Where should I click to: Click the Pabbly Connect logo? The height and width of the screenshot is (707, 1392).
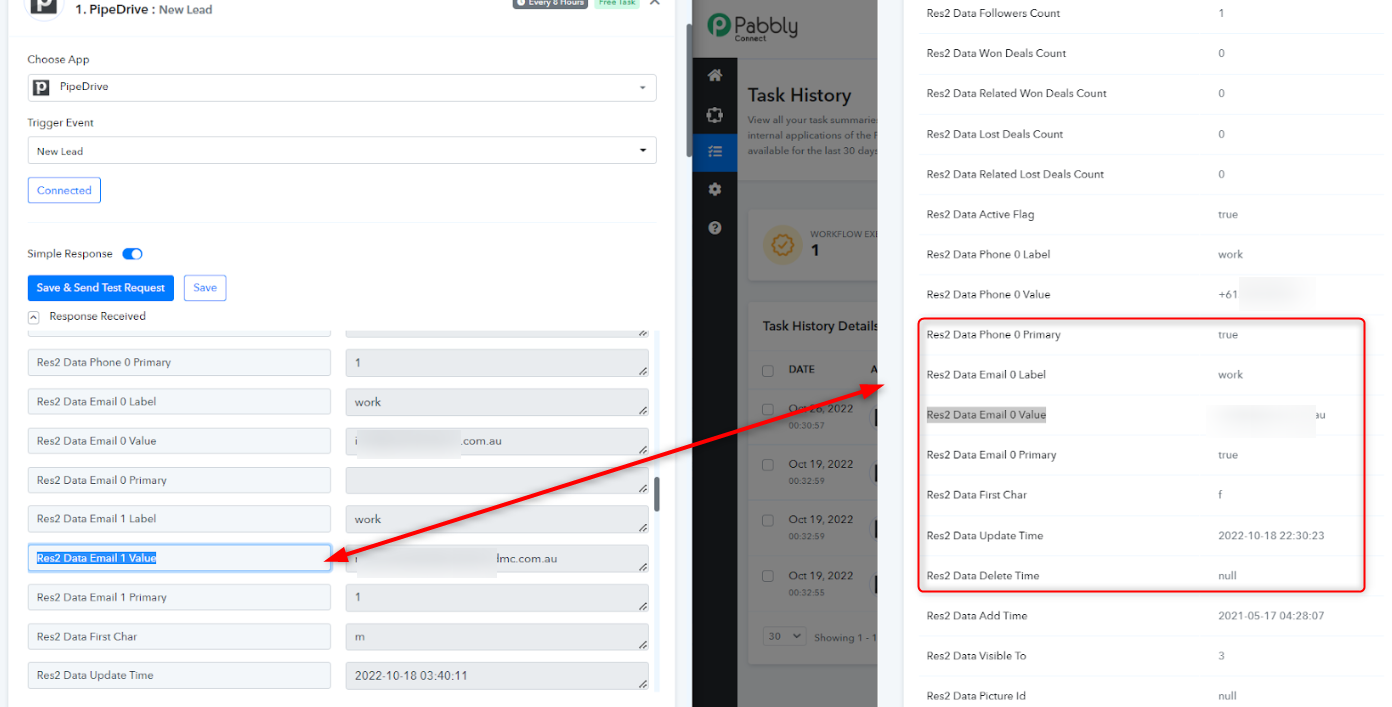[753, 26]
